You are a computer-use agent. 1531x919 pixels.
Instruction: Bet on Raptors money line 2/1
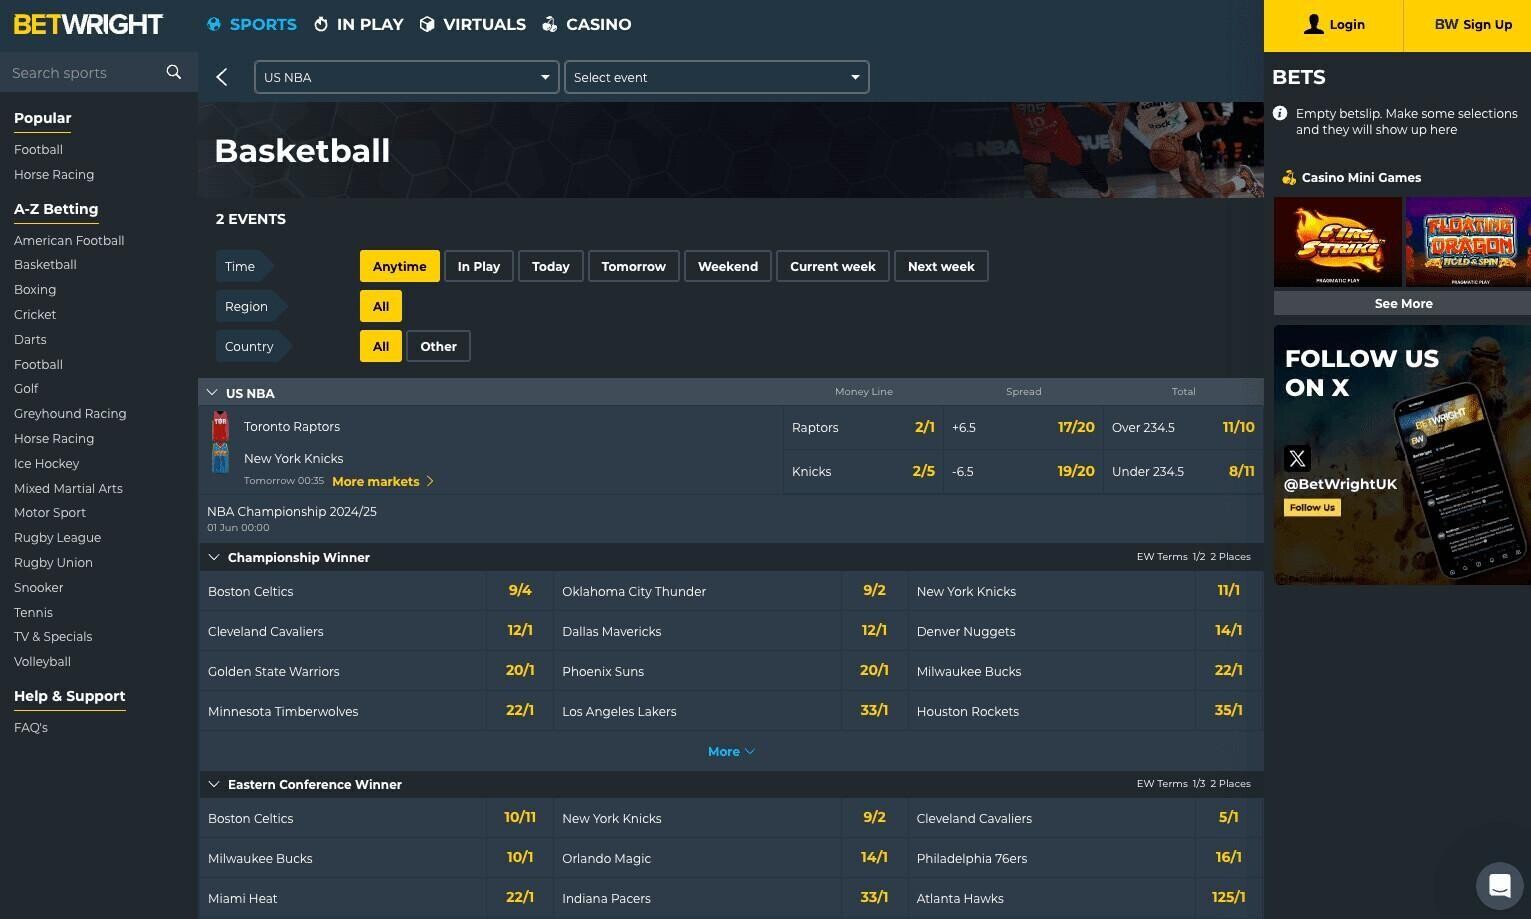coord(864,427)
